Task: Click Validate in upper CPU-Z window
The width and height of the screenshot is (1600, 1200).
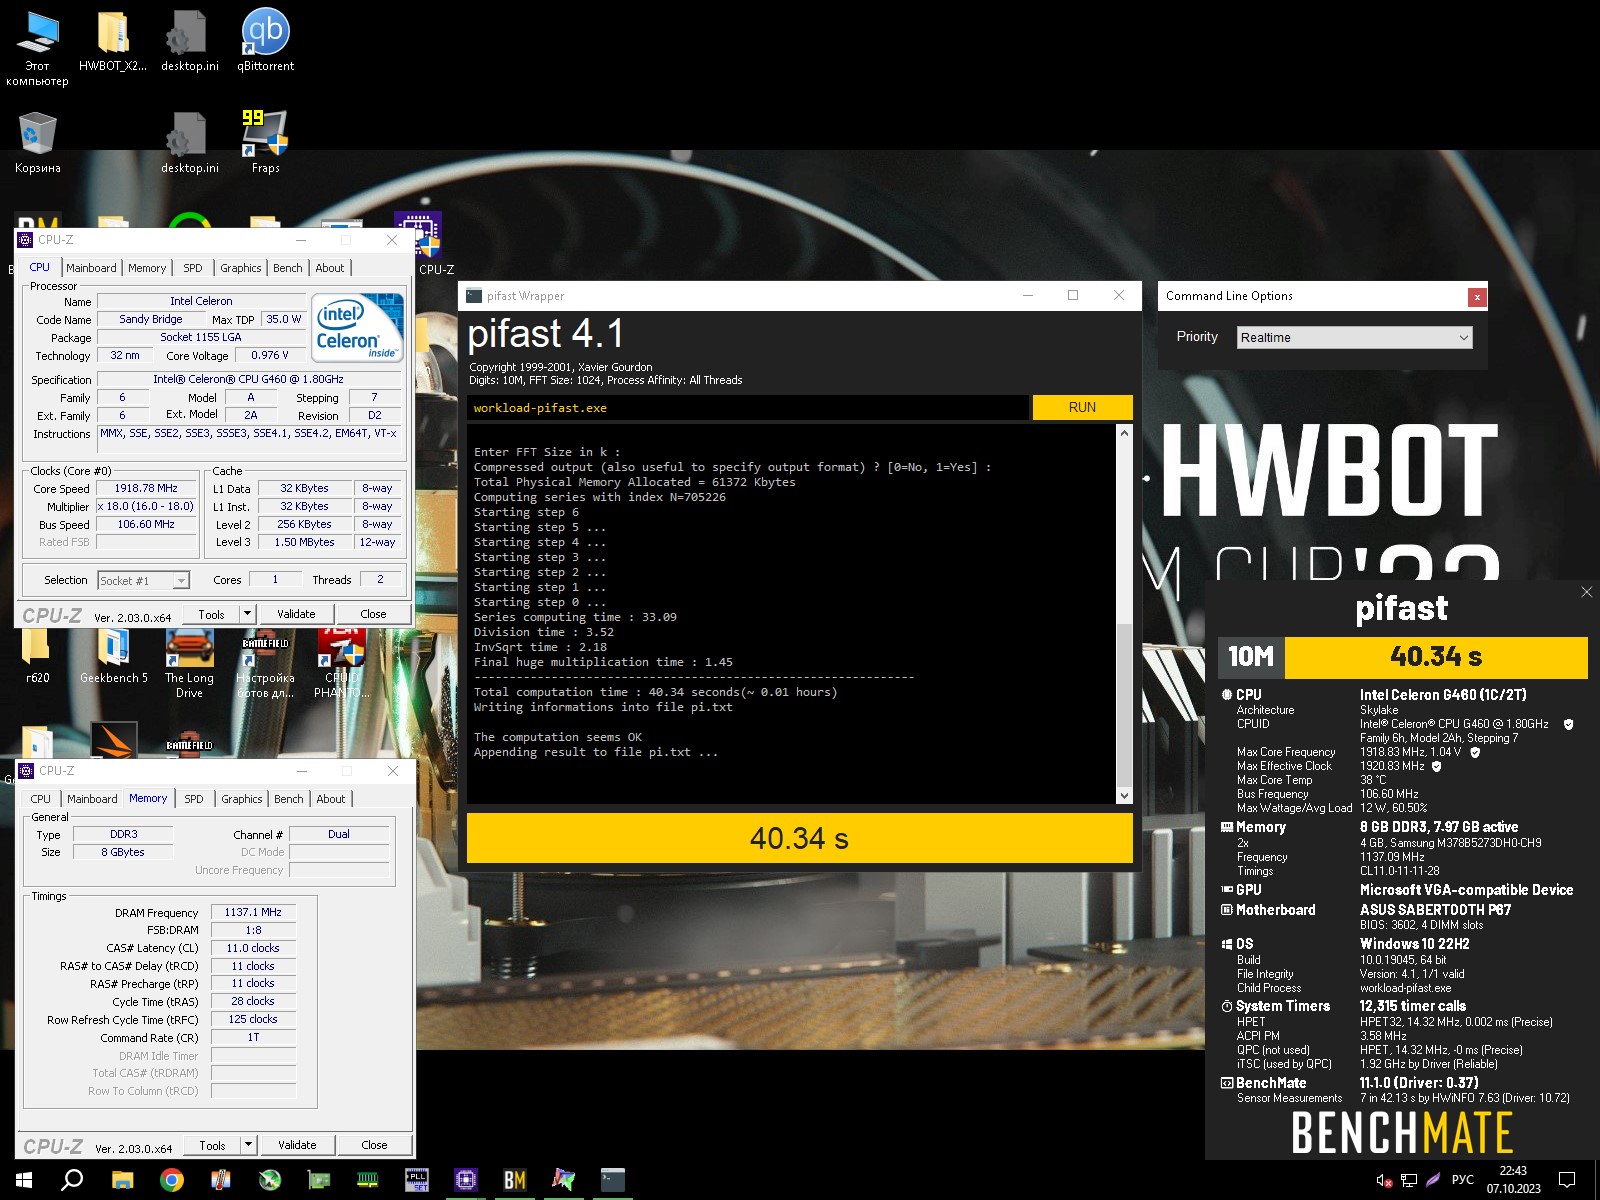Action: tap(296, 614)
